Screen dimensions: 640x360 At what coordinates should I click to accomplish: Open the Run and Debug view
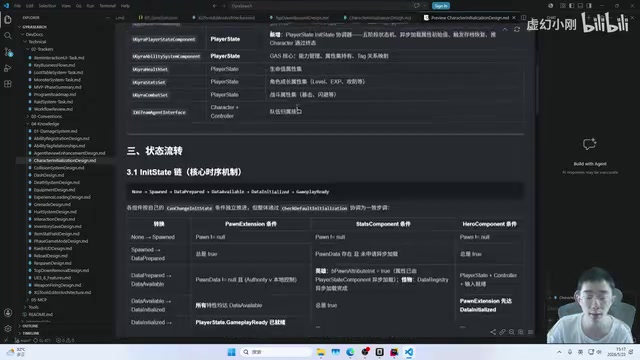point(8,68)
